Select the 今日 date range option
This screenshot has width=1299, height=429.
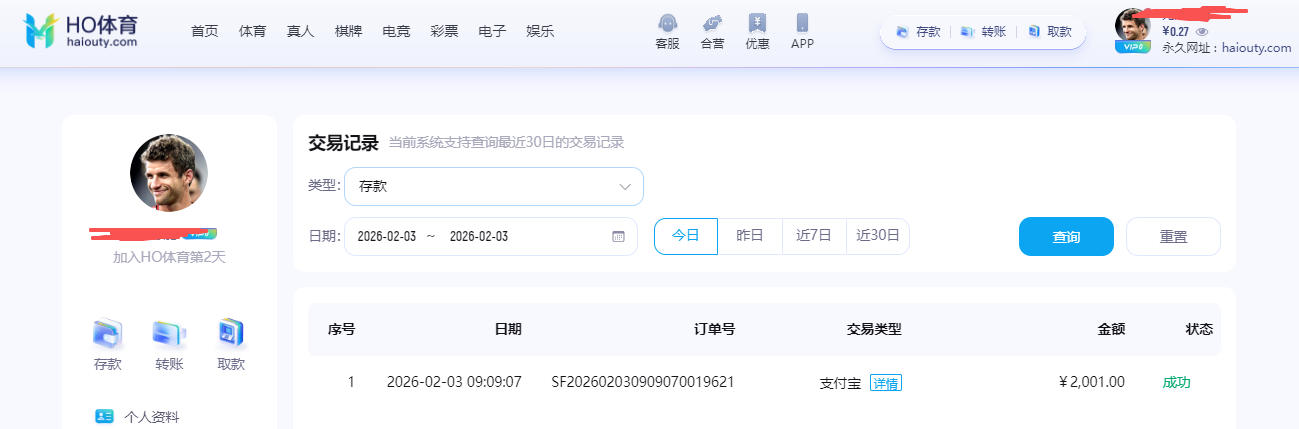(685, 236)
